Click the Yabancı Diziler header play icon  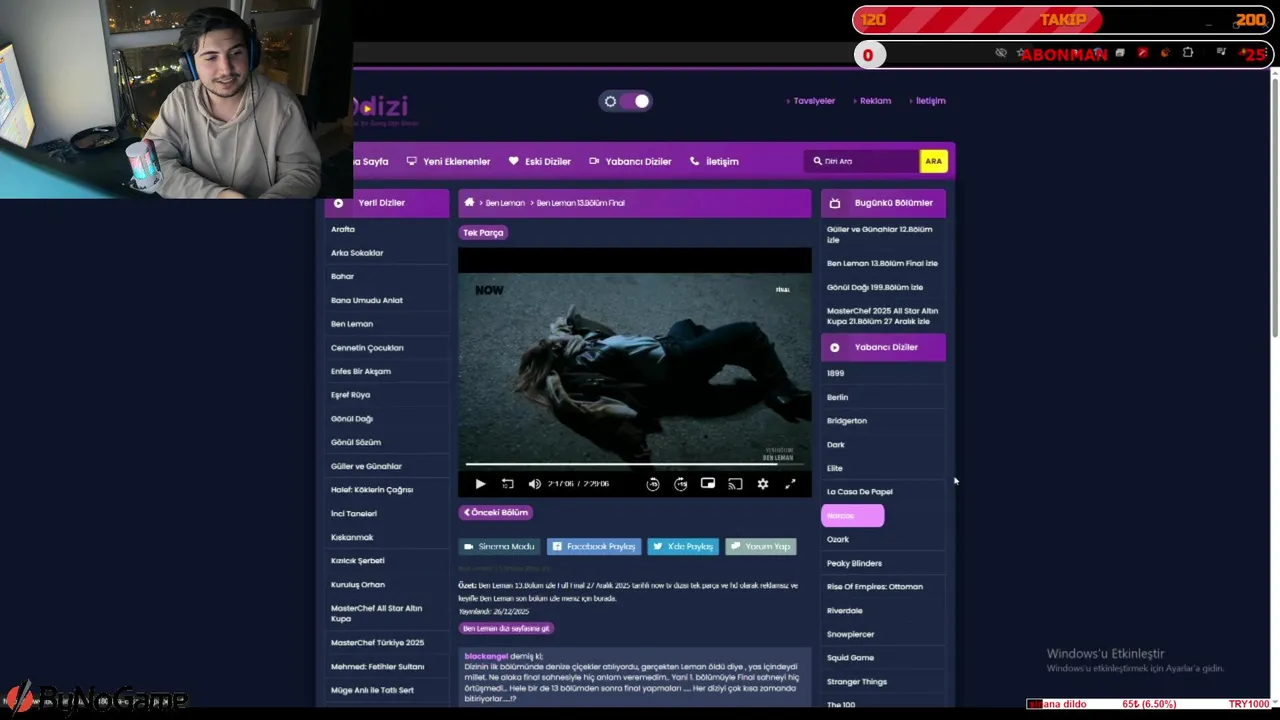835,347
